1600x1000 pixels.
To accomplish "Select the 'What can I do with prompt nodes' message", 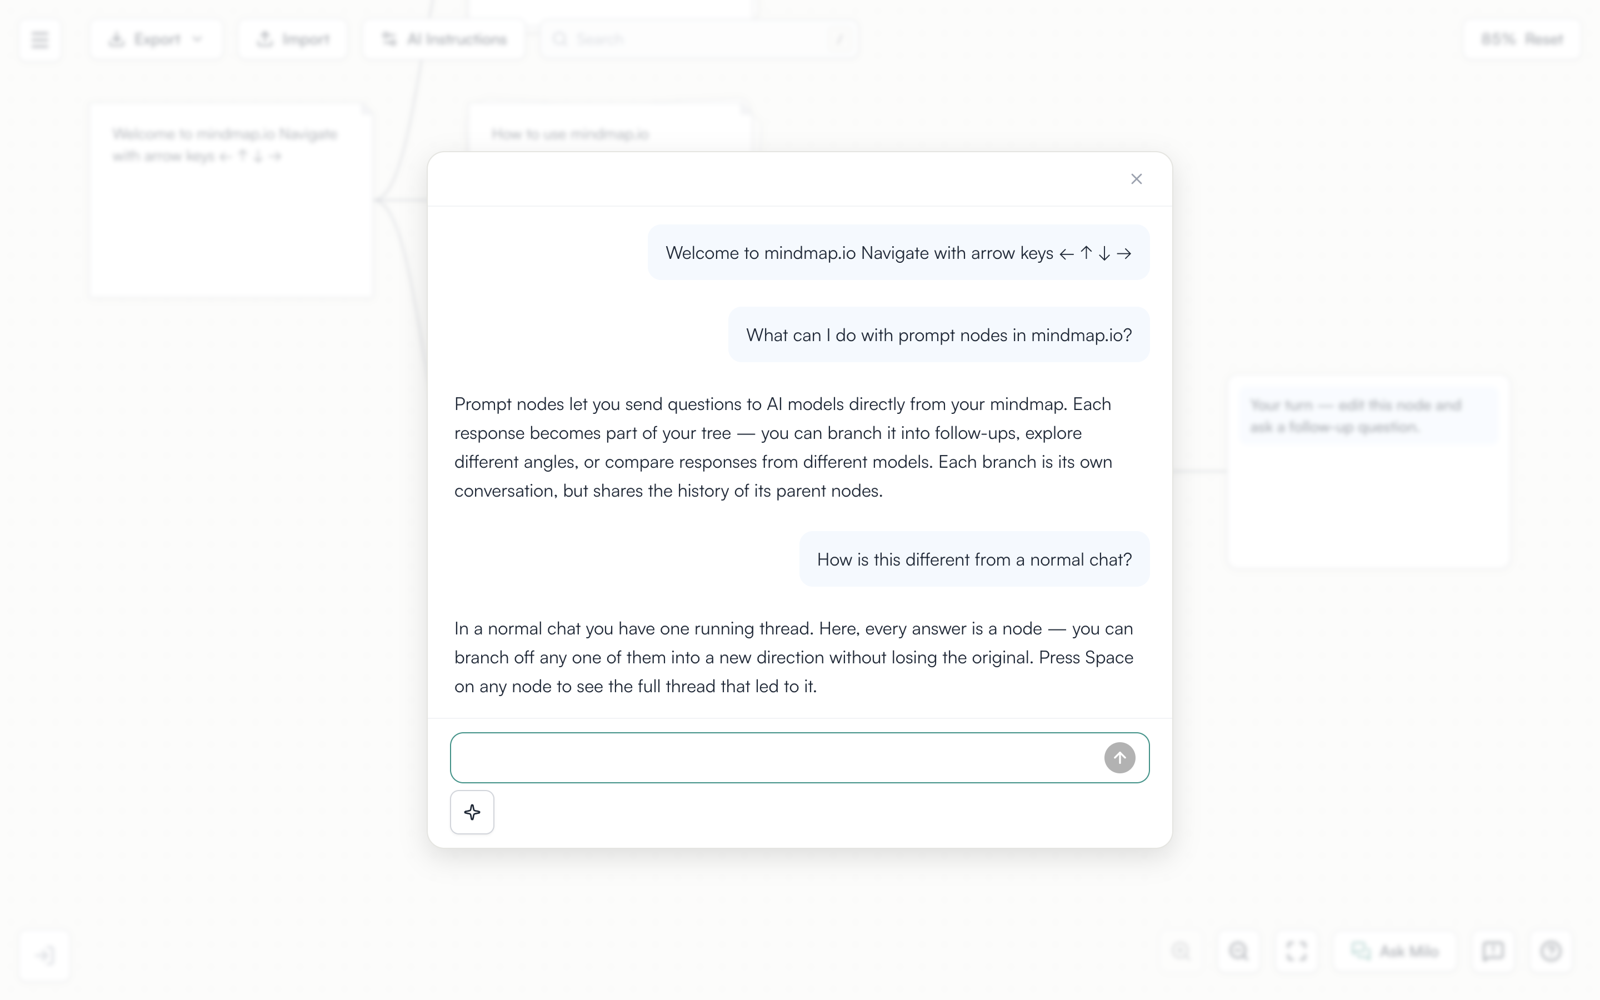I will coord(939,335).
